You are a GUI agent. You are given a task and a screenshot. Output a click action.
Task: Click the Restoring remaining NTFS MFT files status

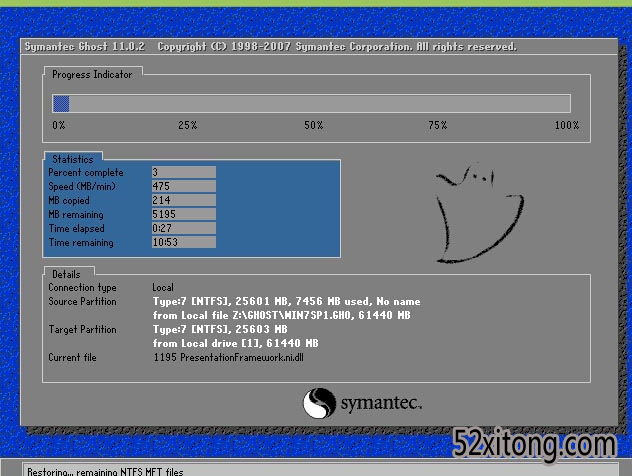105,471
